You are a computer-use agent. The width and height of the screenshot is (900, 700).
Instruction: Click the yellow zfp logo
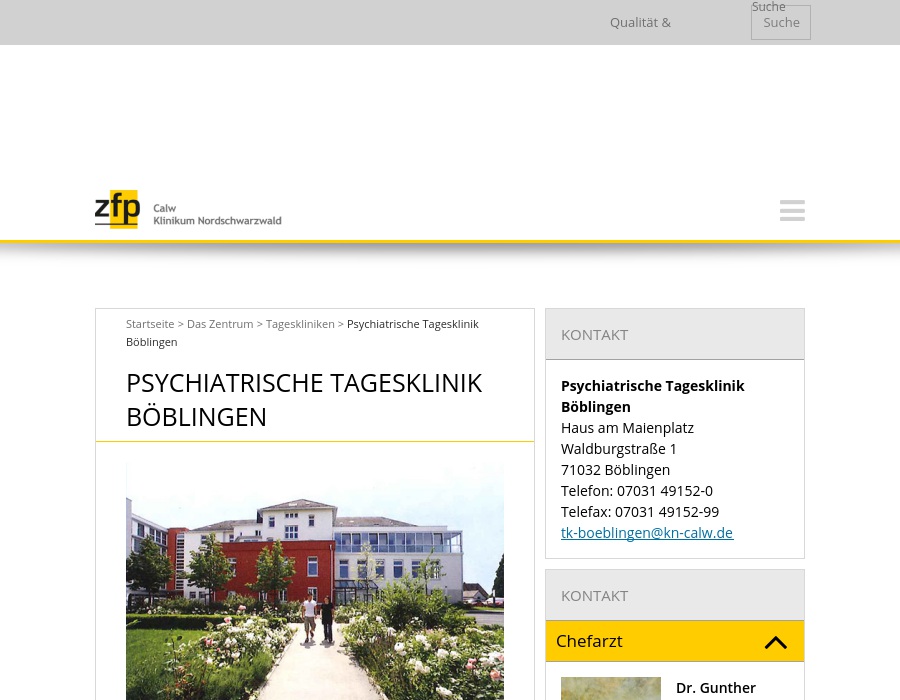[x=117, y=210]
